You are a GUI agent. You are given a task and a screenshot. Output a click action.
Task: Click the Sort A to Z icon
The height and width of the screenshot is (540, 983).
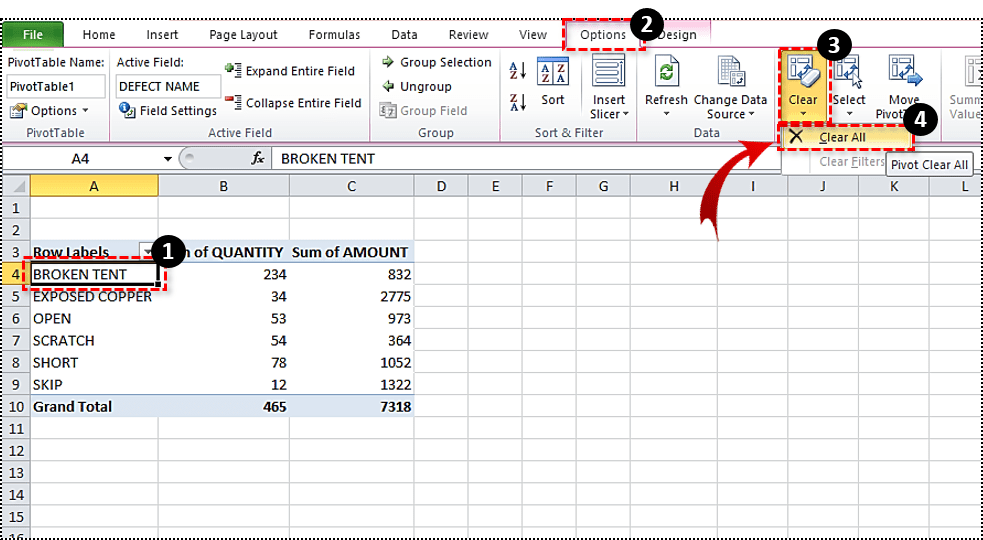pos(518,71)
